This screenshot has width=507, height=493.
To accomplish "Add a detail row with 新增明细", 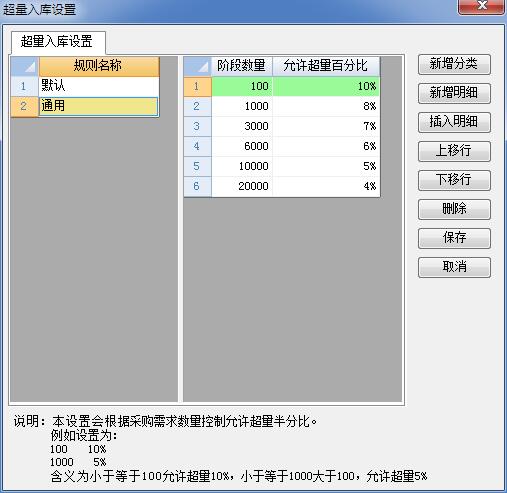I will pyautogui.click(x=454, y=93).
